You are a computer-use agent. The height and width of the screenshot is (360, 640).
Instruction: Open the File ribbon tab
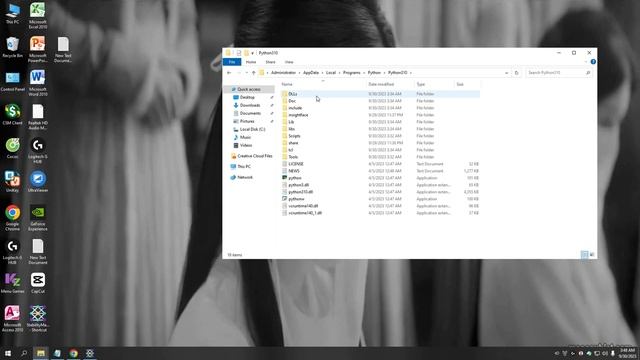[x=232, y=62]
